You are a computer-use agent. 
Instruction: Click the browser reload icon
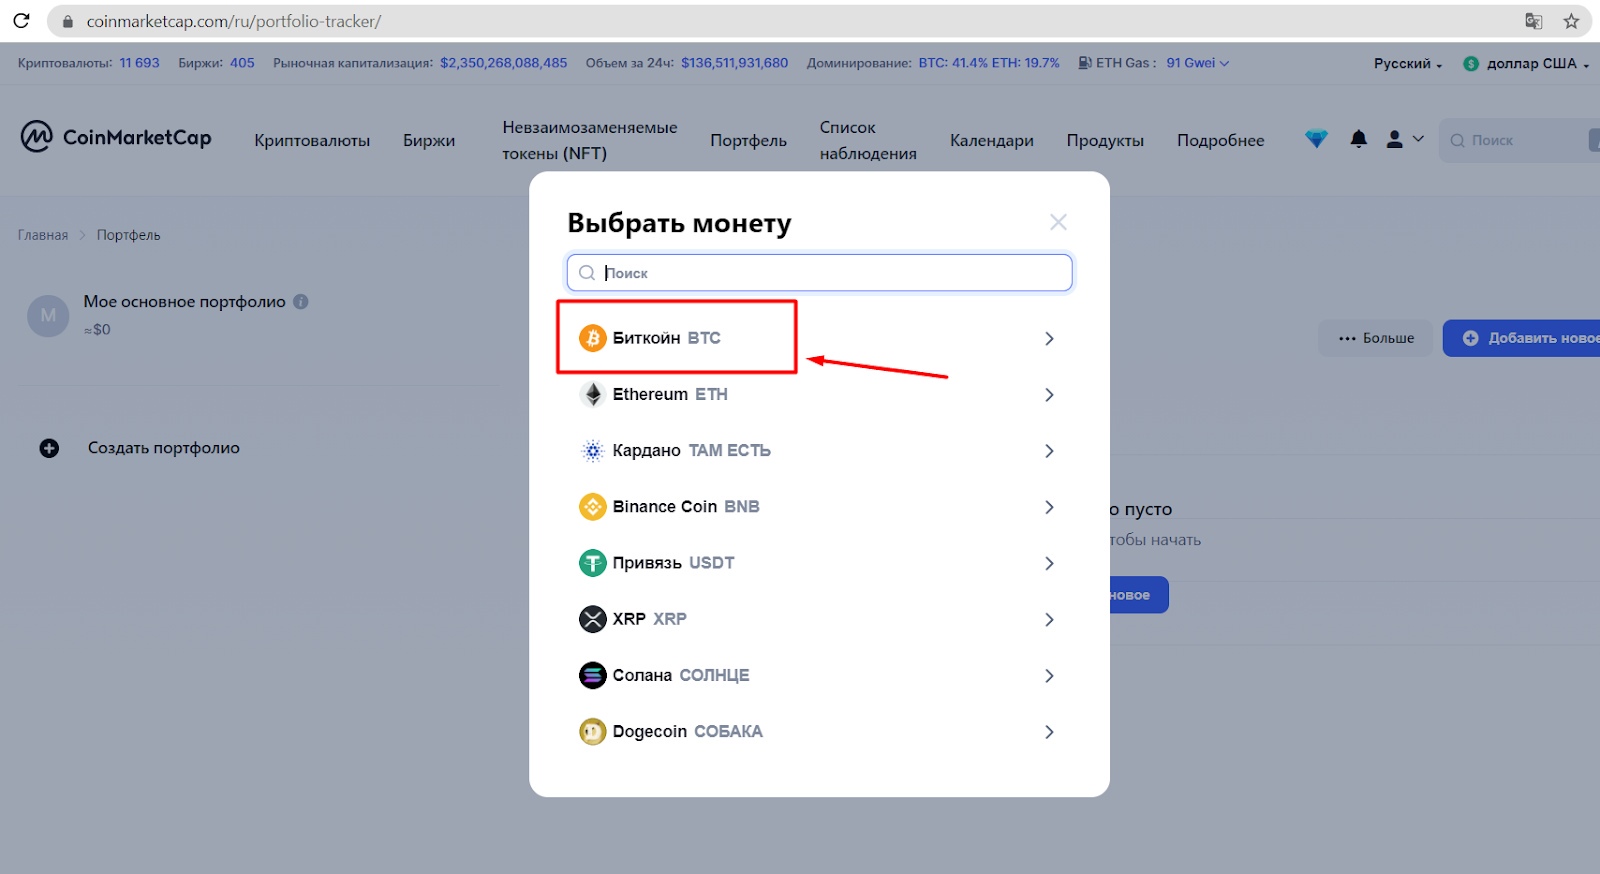[x=21, y=20]
